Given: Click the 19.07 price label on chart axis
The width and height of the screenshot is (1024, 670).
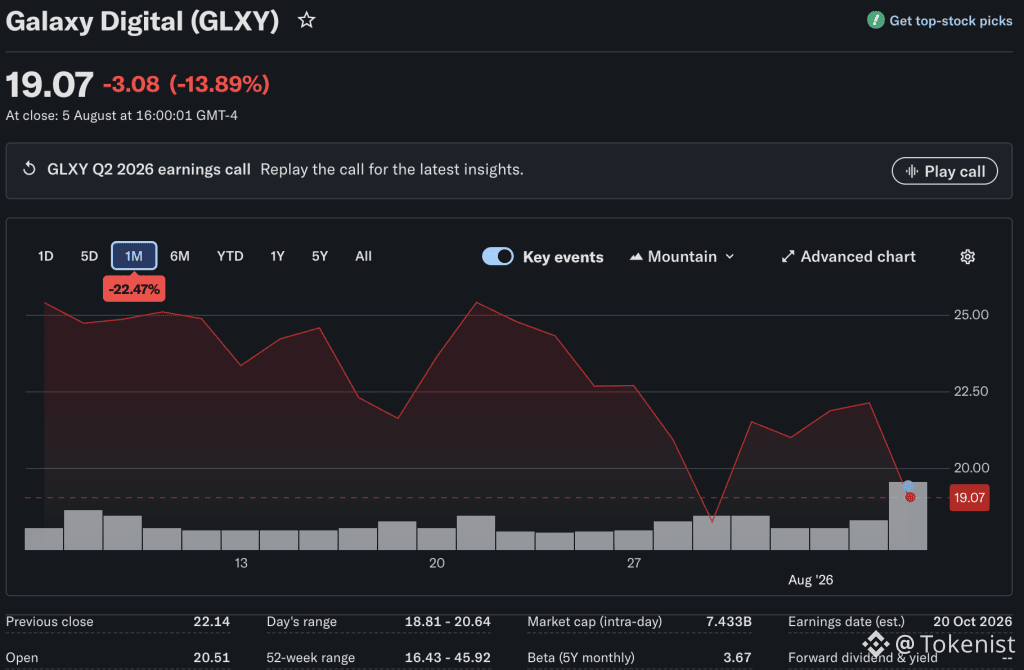Looking at the screenshot, I should click(969, 498).
